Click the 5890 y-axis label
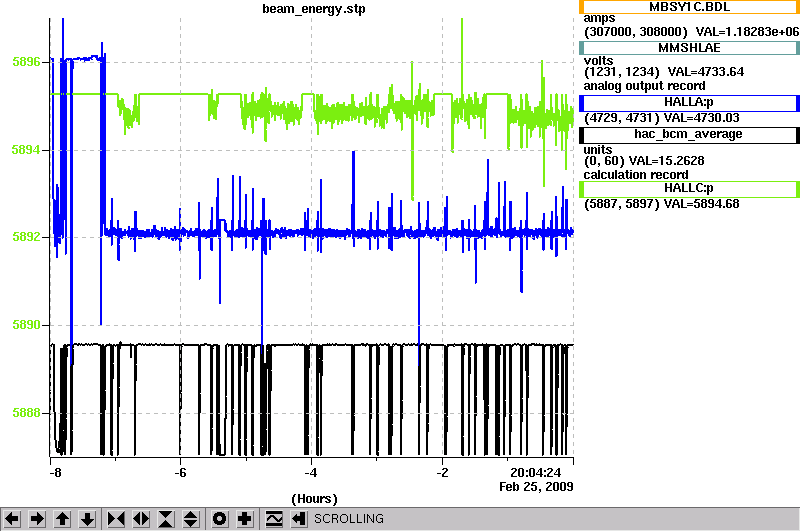Image resolution: width=800 pixels, height=531 pixels. tap(26, 325)
